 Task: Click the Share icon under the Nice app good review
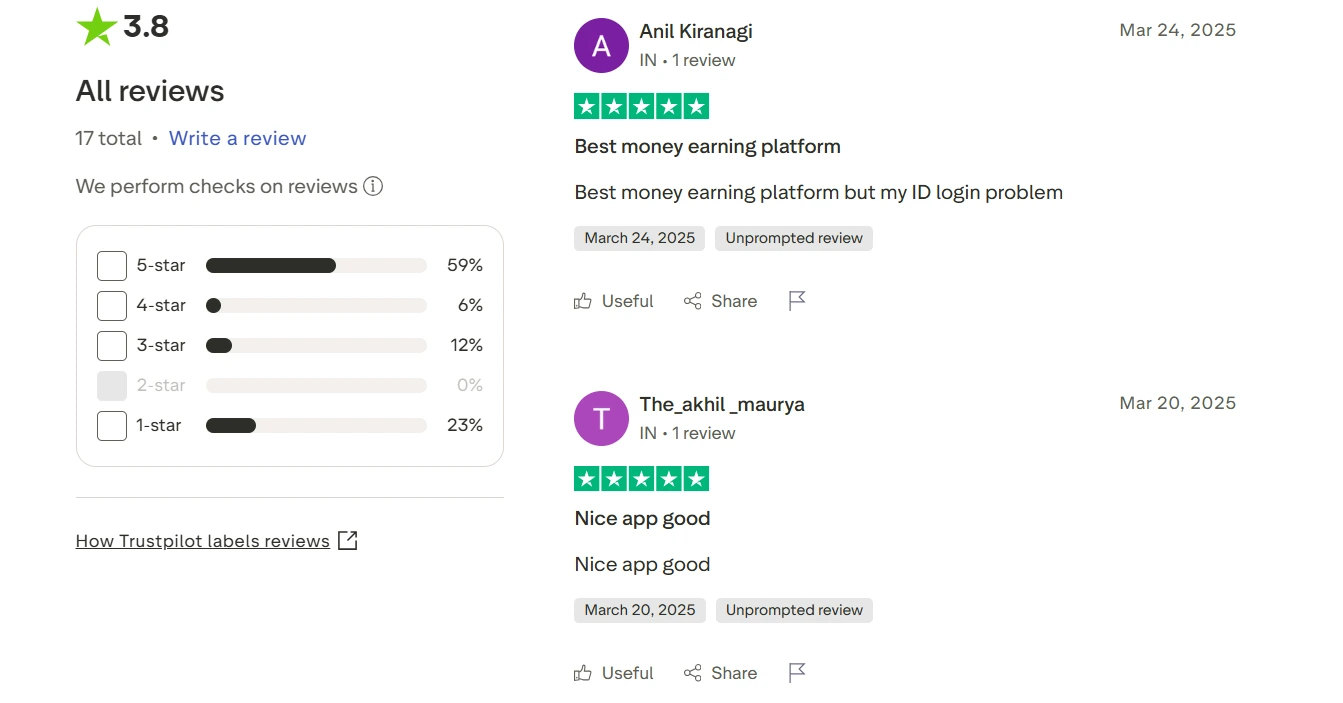click(x=692, y=673)
